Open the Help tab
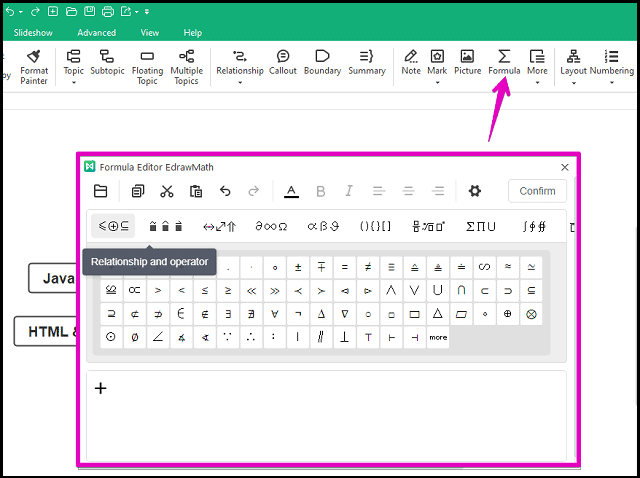640x478 pixels. pos(193,33)
